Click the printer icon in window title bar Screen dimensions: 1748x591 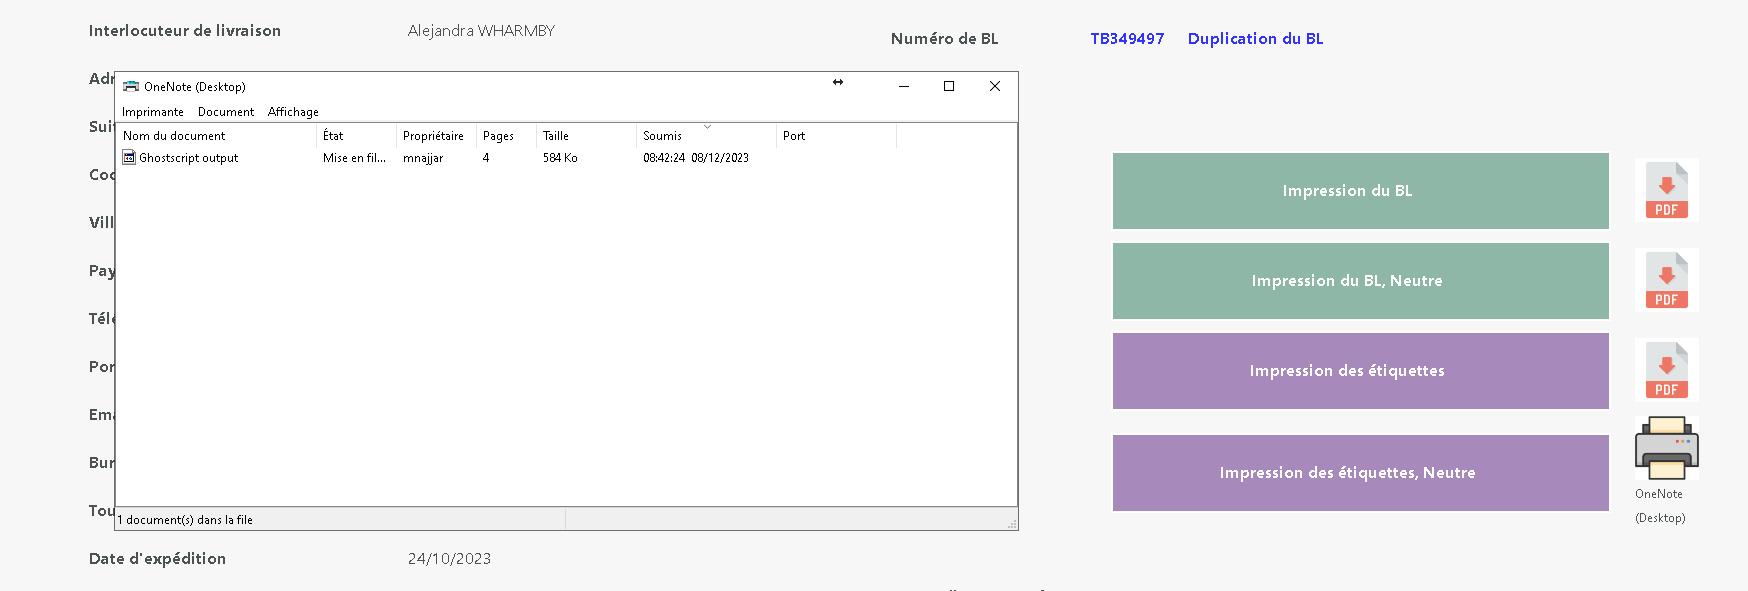(x=130, y=87)
